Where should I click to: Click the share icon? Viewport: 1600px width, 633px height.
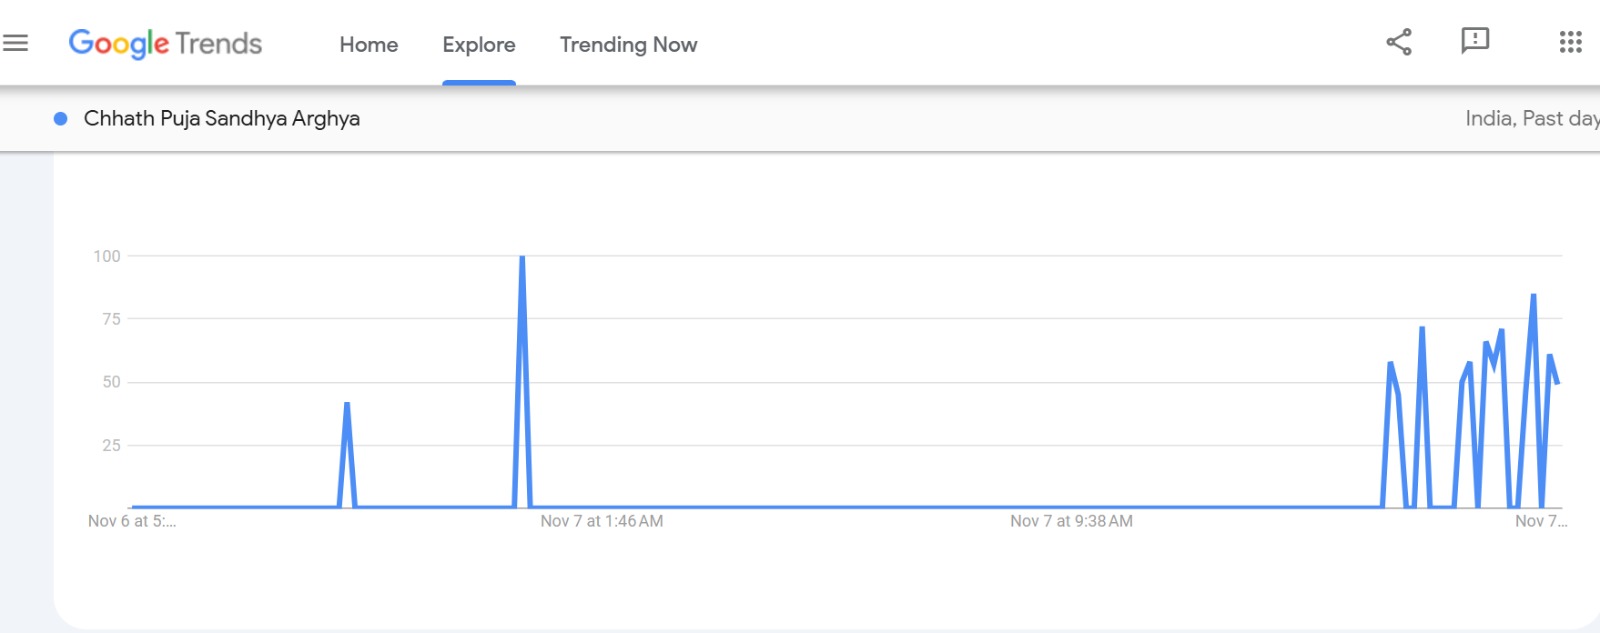[x=1397, y=42]
